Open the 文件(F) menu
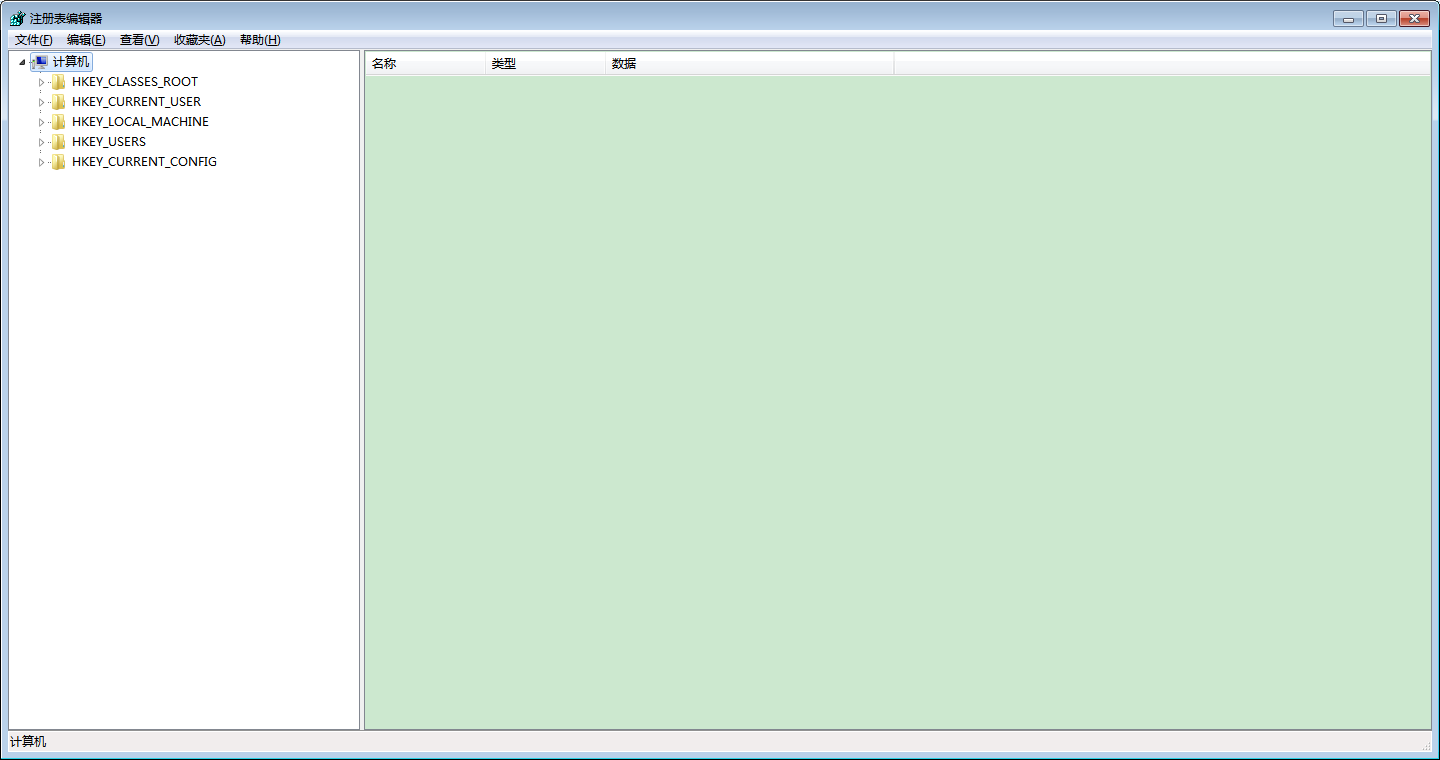The height and width of the screenshot is (760, 1440). (x=33, y=40)
